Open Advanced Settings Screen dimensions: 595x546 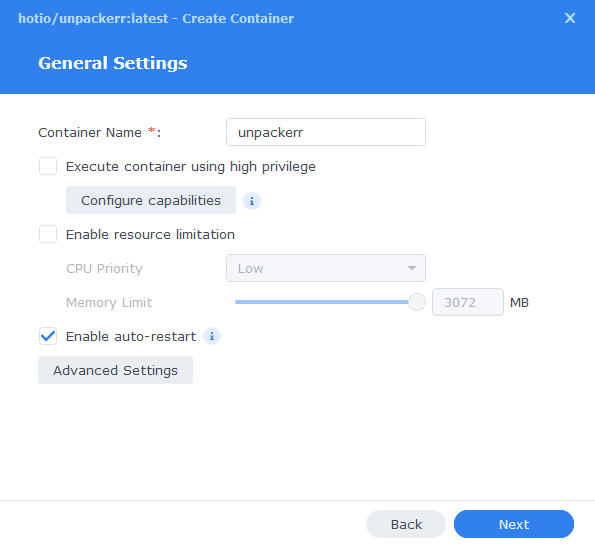[x=115, y=370]
